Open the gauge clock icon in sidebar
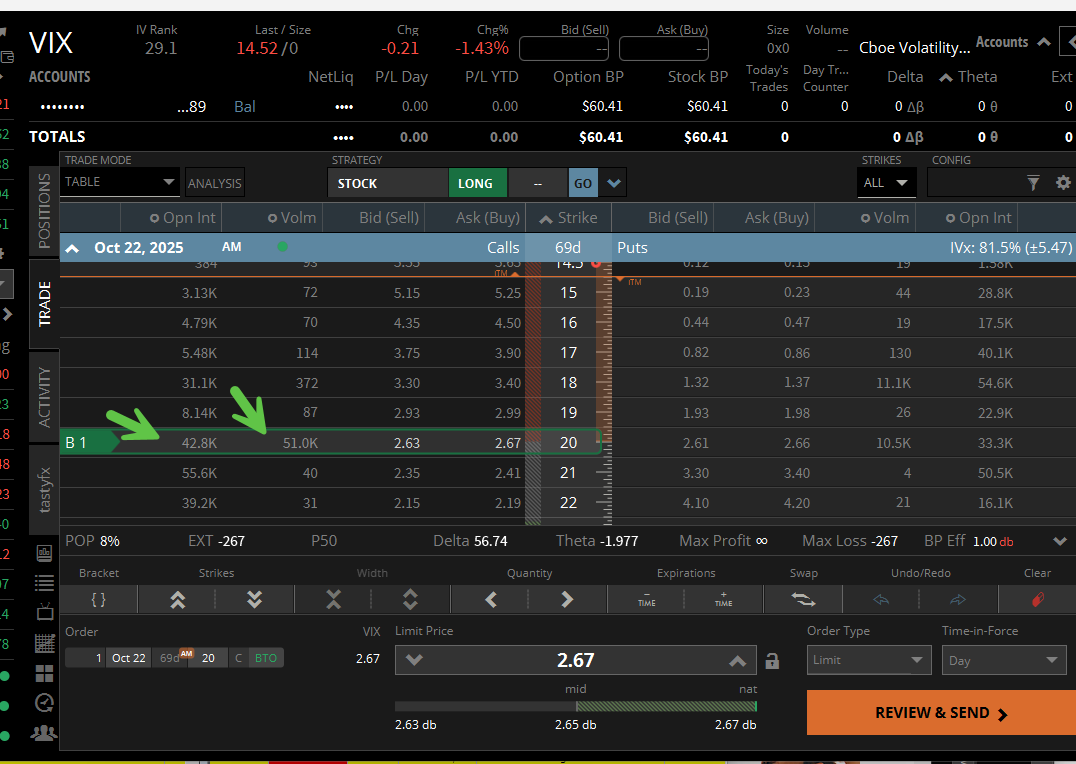The image size is (1076, 764). [x=45, y=703]
